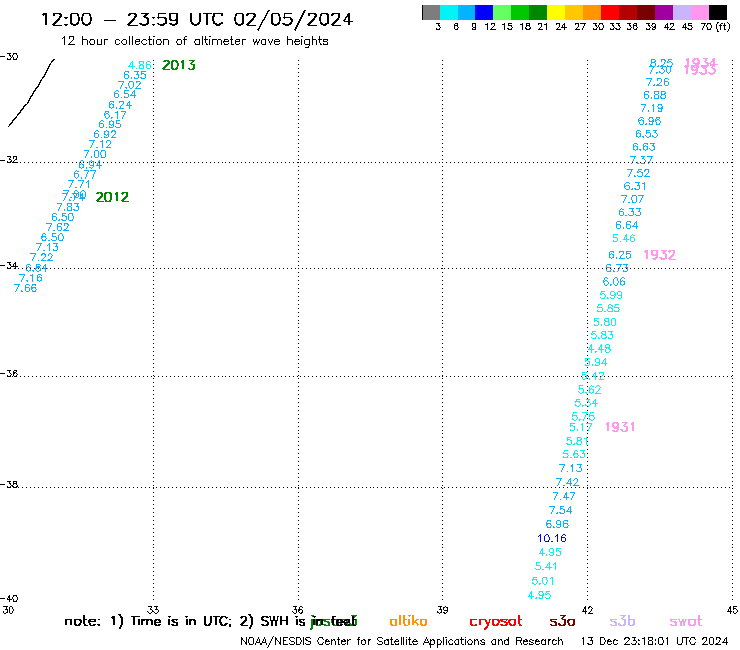
Task: Select the dark red 's3a' satellite label
Action: [562, 622]
